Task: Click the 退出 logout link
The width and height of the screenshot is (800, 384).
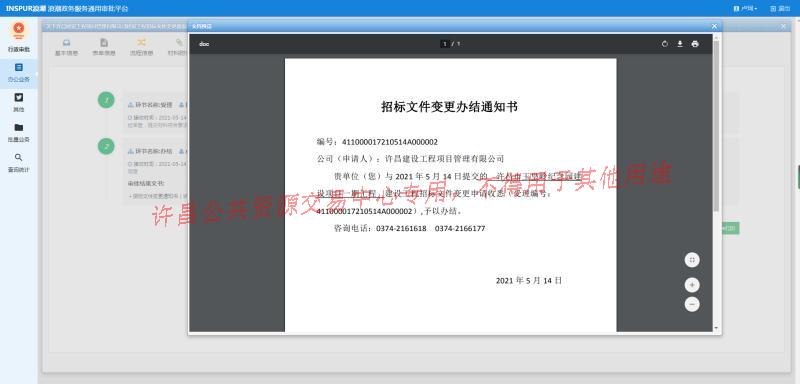Action: coord(780,9)
